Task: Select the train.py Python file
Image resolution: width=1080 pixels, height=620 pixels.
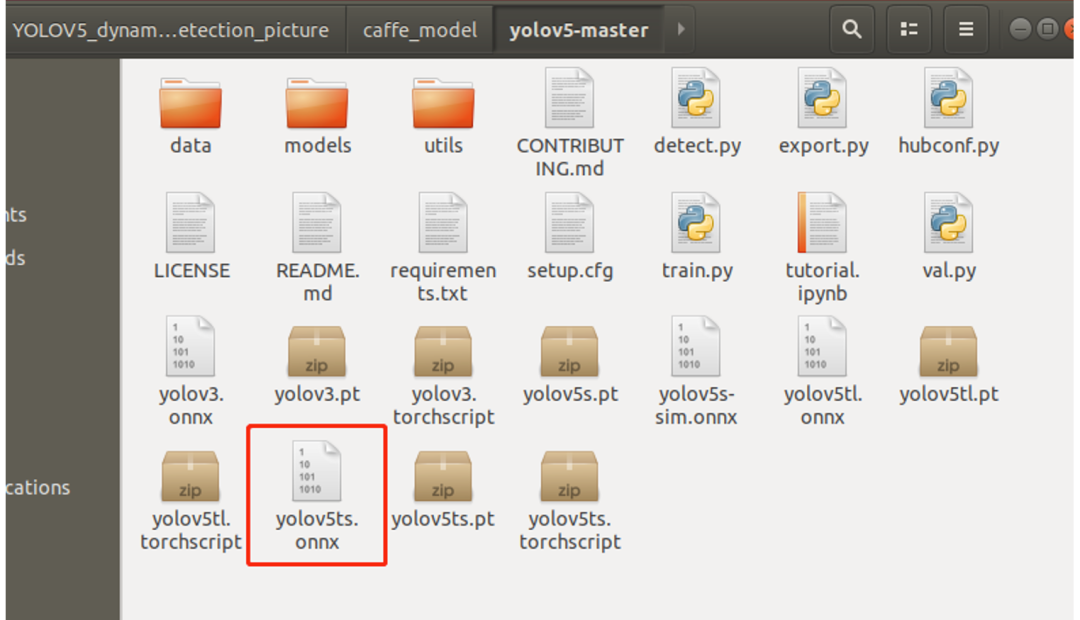Action: click(x=696, y=223)
